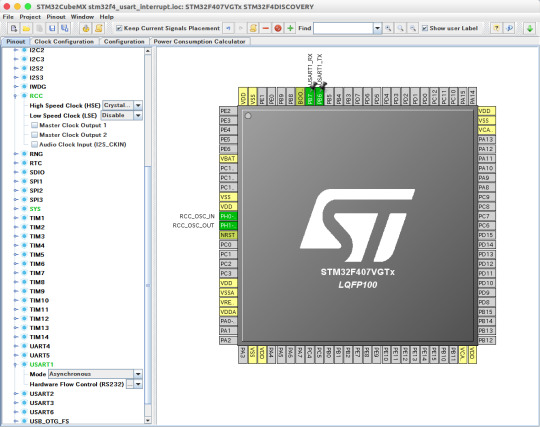Toggle the Show user Label checkbox
The image size is (540, 427).
point(425,28)
